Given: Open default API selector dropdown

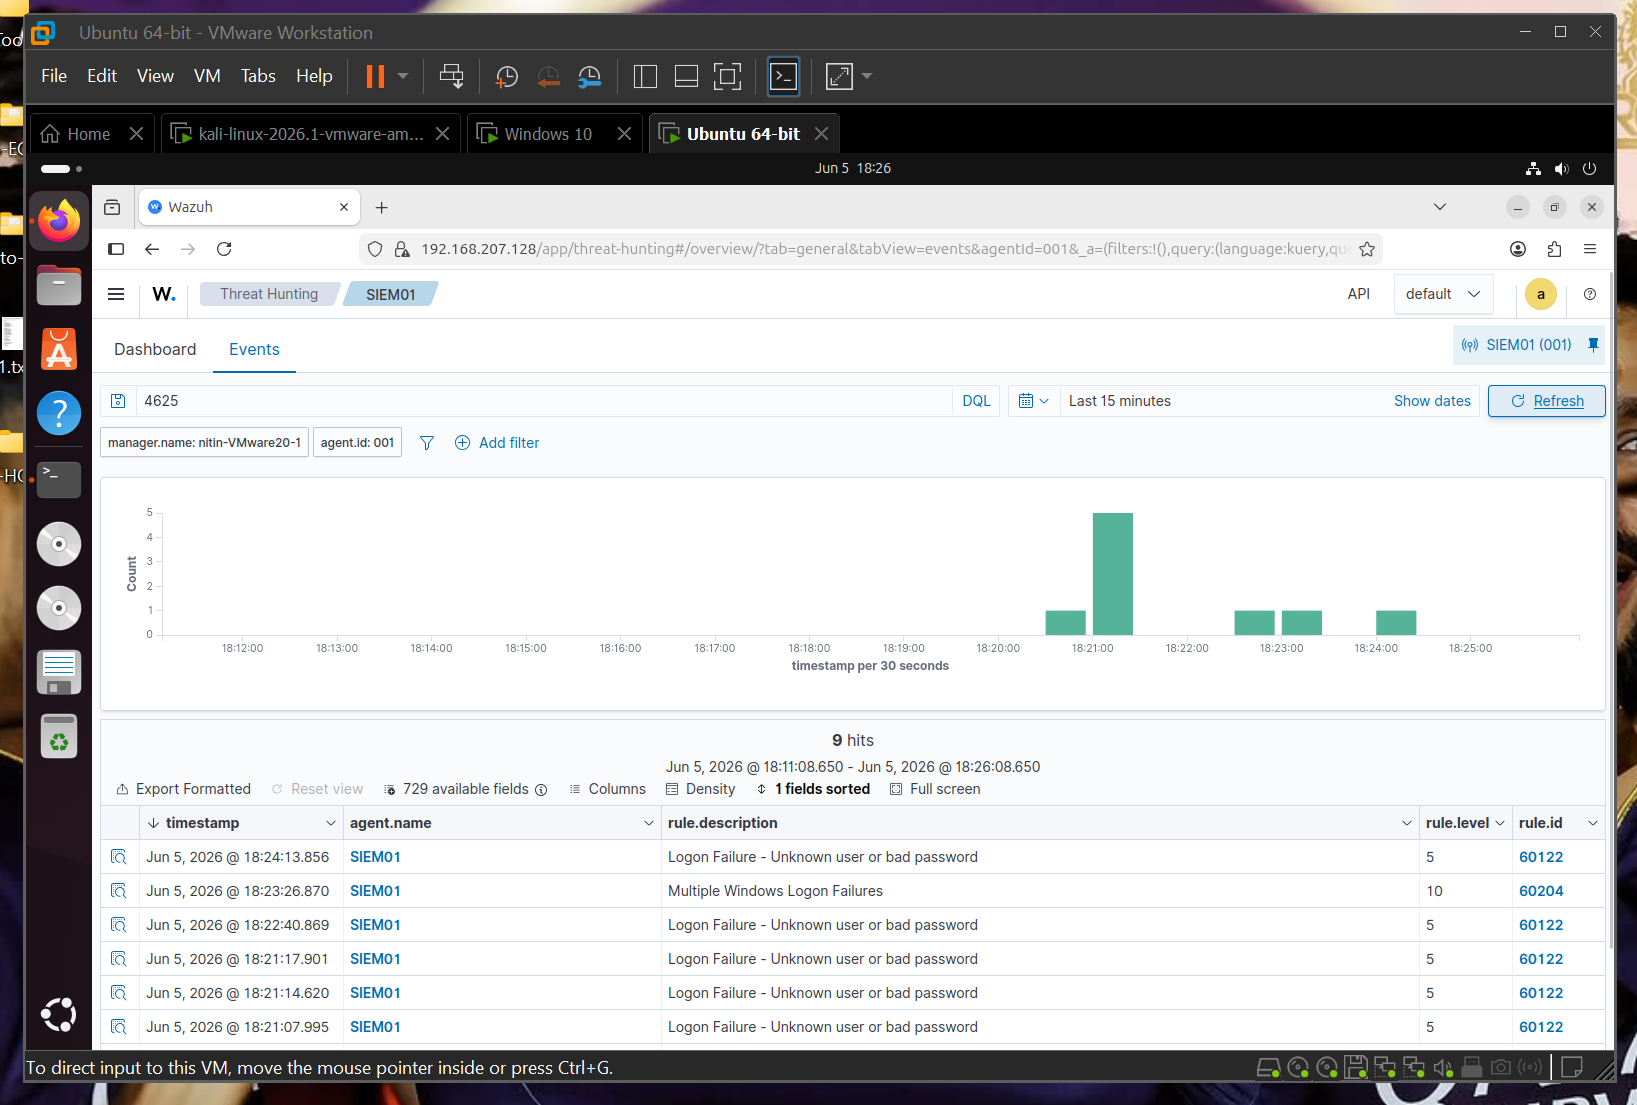Looking at the screenshot, I should 1443,294.
